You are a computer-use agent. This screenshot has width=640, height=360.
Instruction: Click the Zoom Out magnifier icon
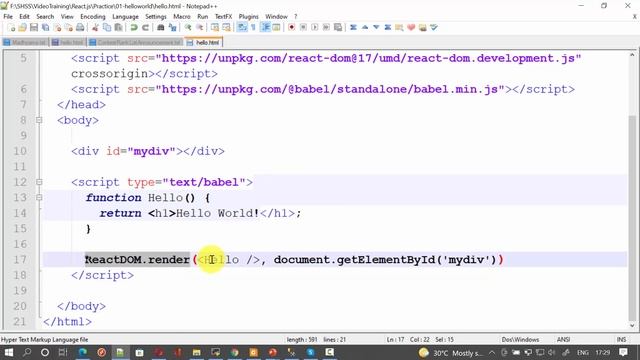coord(199,28)
